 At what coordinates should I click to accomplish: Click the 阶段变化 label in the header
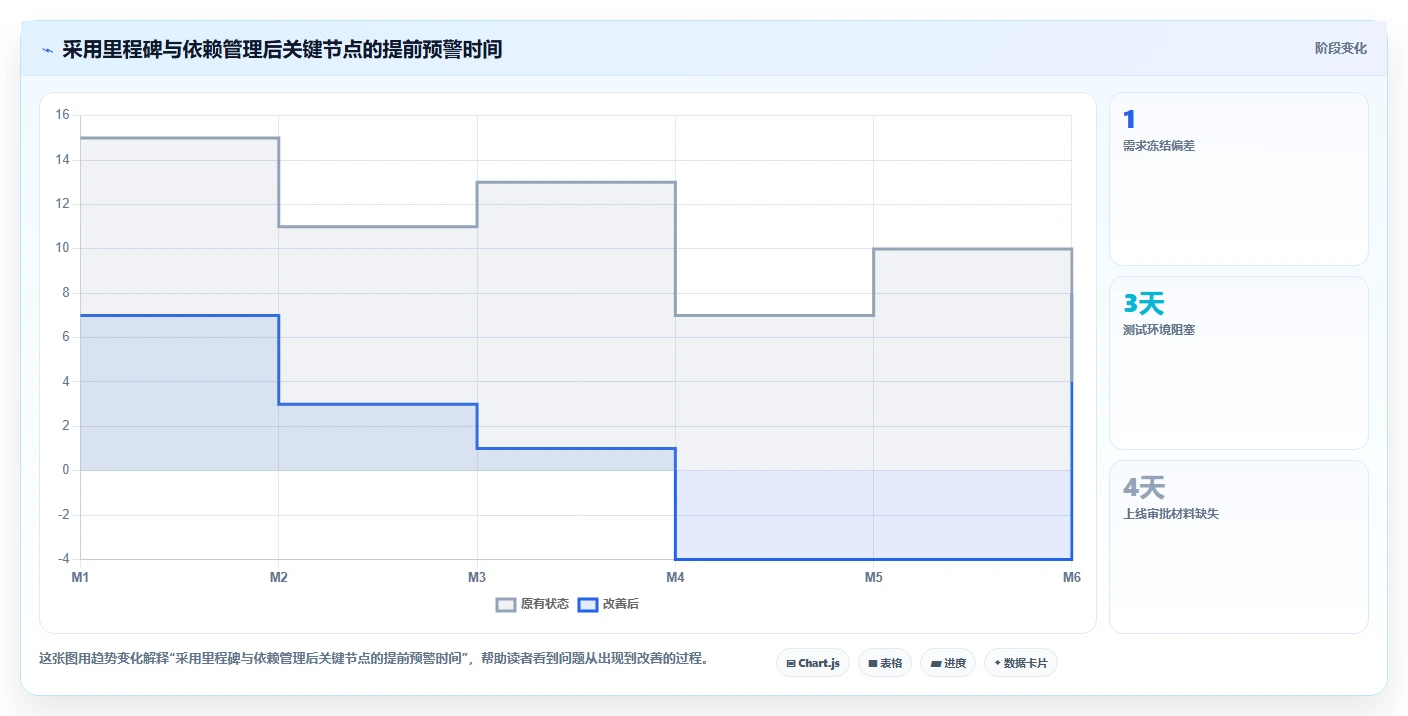(1340, 48)
